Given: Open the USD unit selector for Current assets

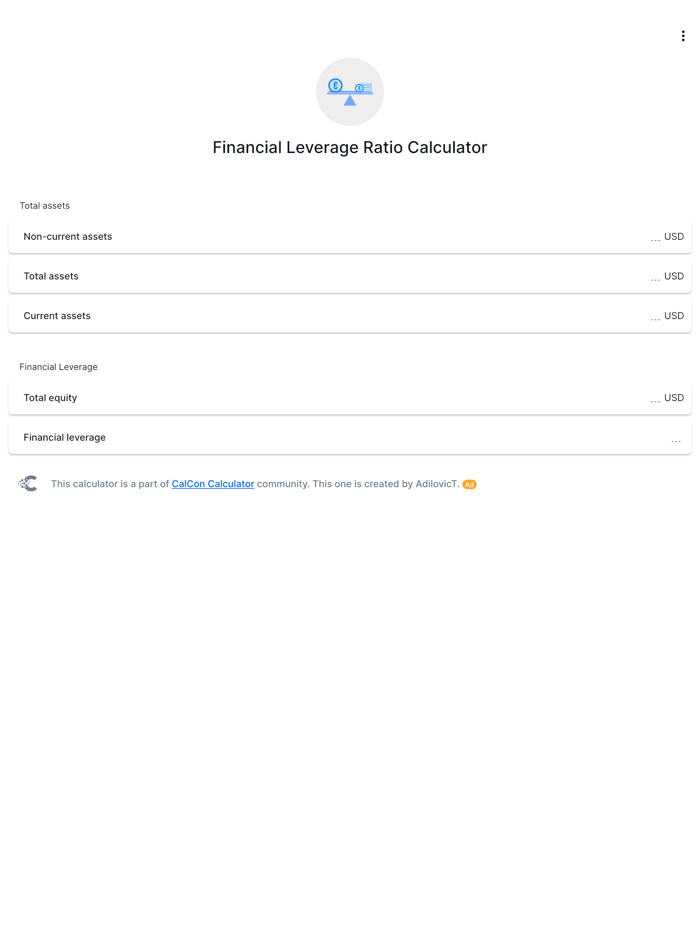Looking at the screenshot, I should (x=674, y=315).
